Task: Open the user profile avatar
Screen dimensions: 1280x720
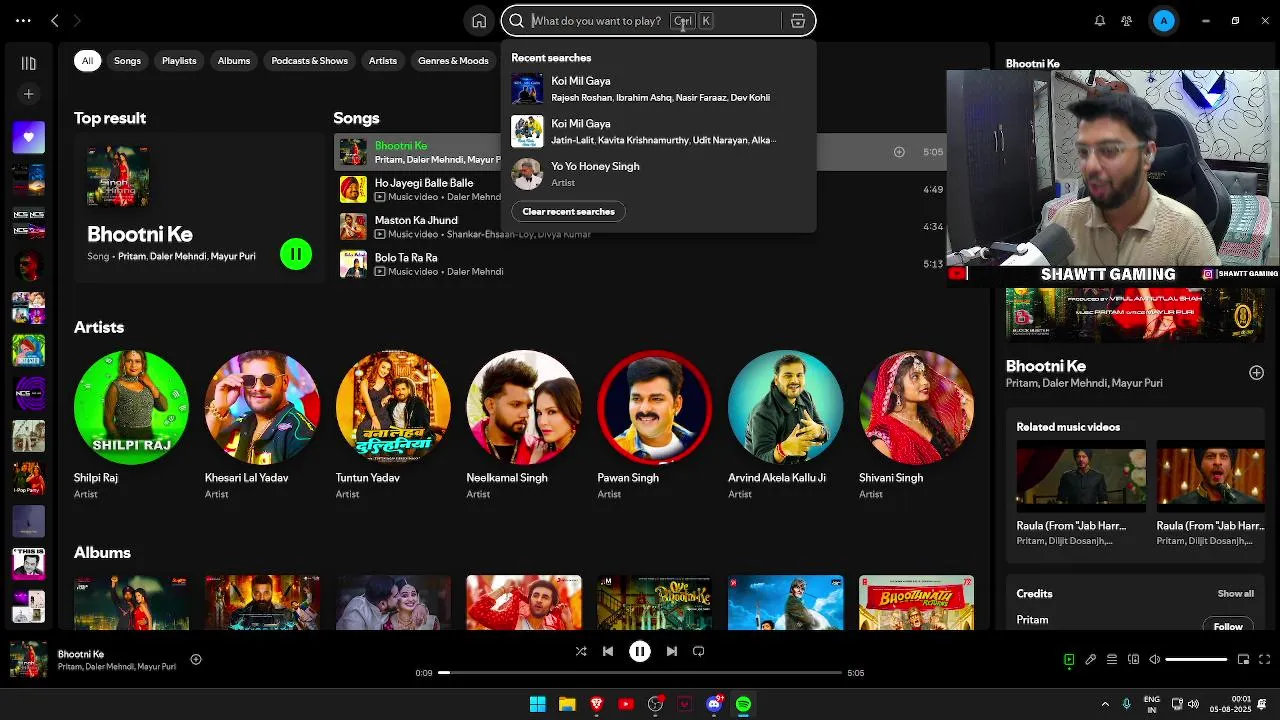Action: point(1163,21)
